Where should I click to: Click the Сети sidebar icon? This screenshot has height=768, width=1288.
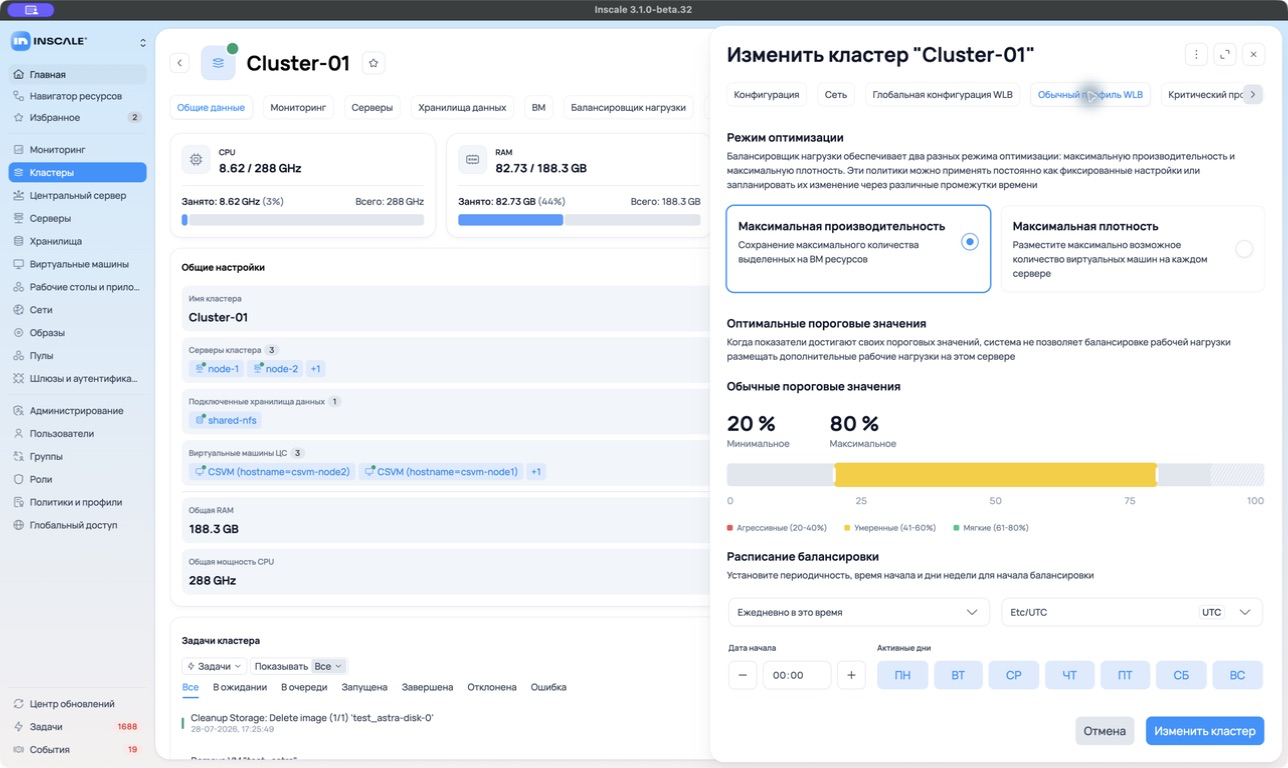tap(19, 310)
